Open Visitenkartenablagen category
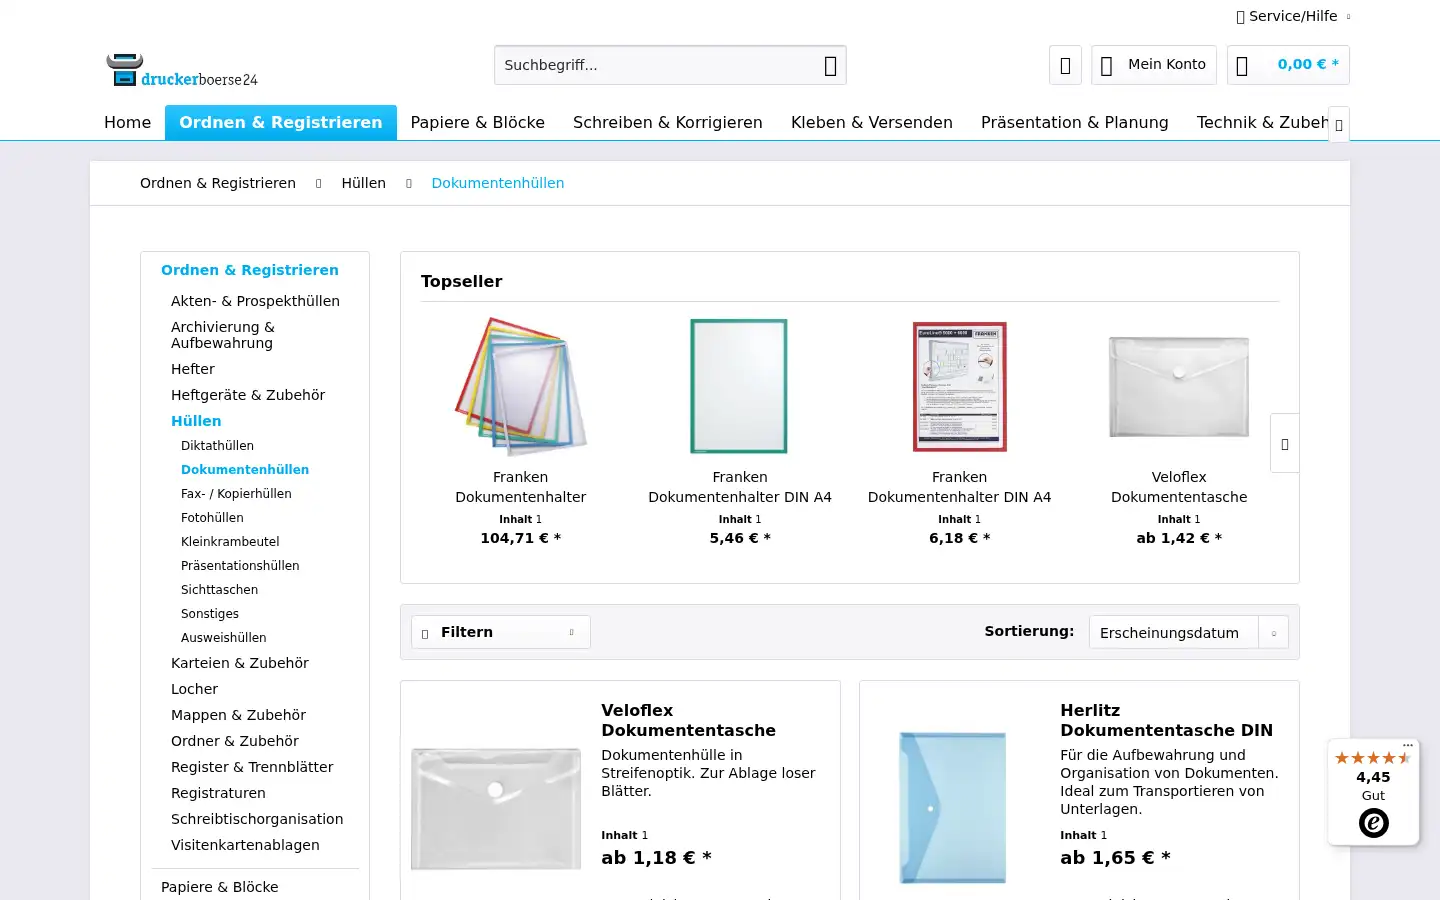 [245, 845]
